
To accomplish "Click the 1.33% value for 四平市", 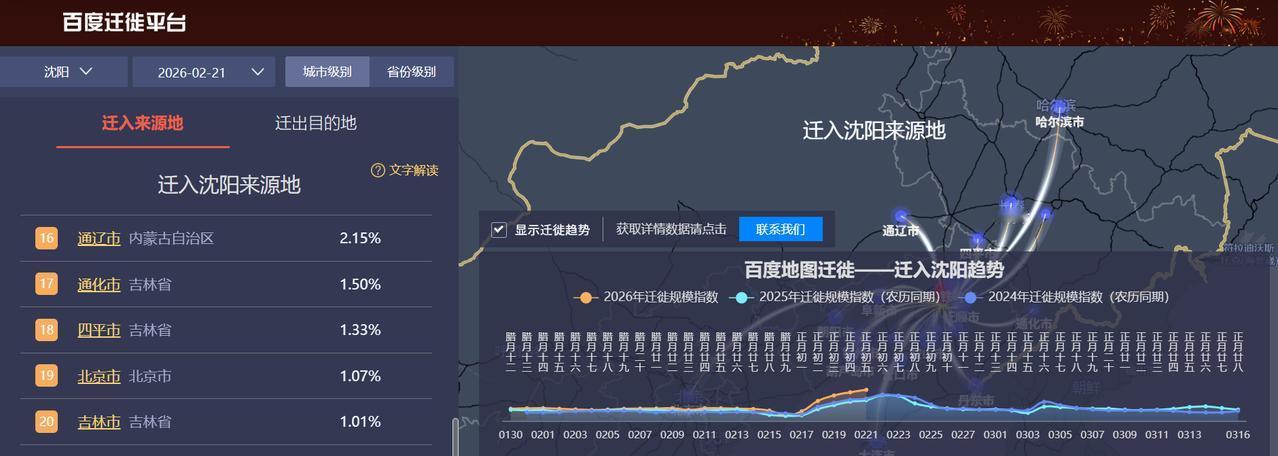I will click(x=360, y=330).
